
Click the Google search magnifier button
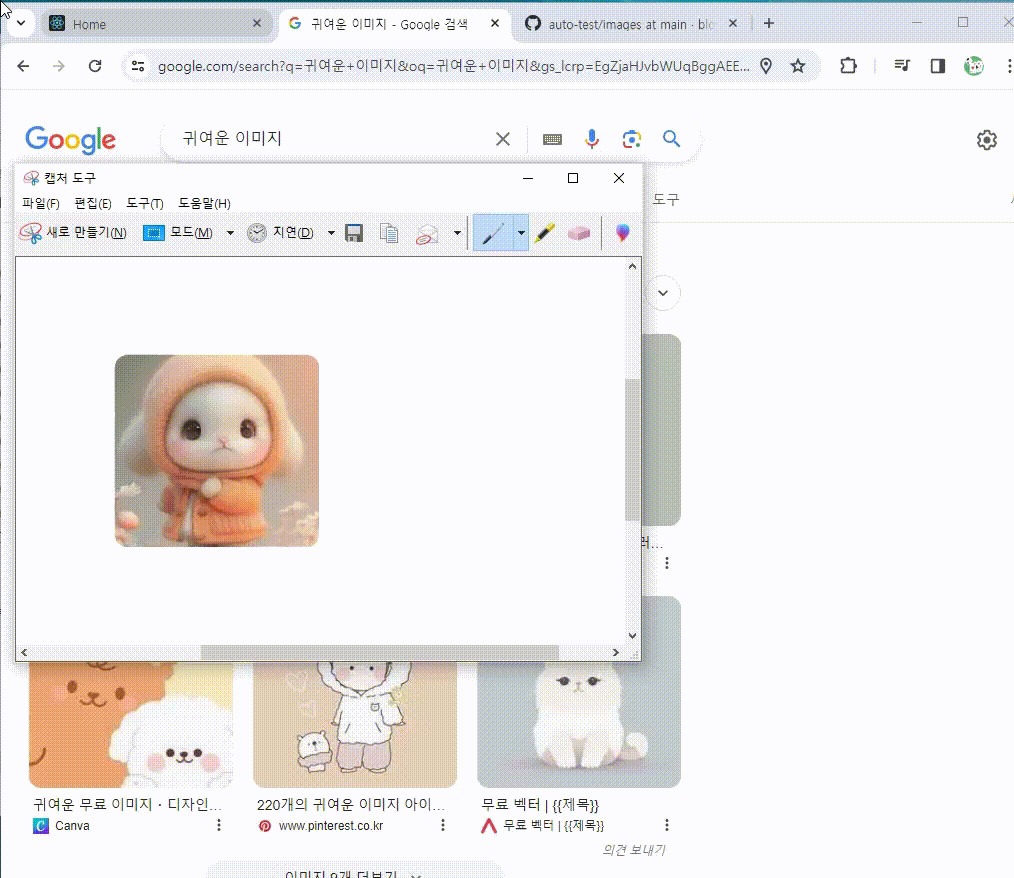pyautogui.click(x=671, y=139)
